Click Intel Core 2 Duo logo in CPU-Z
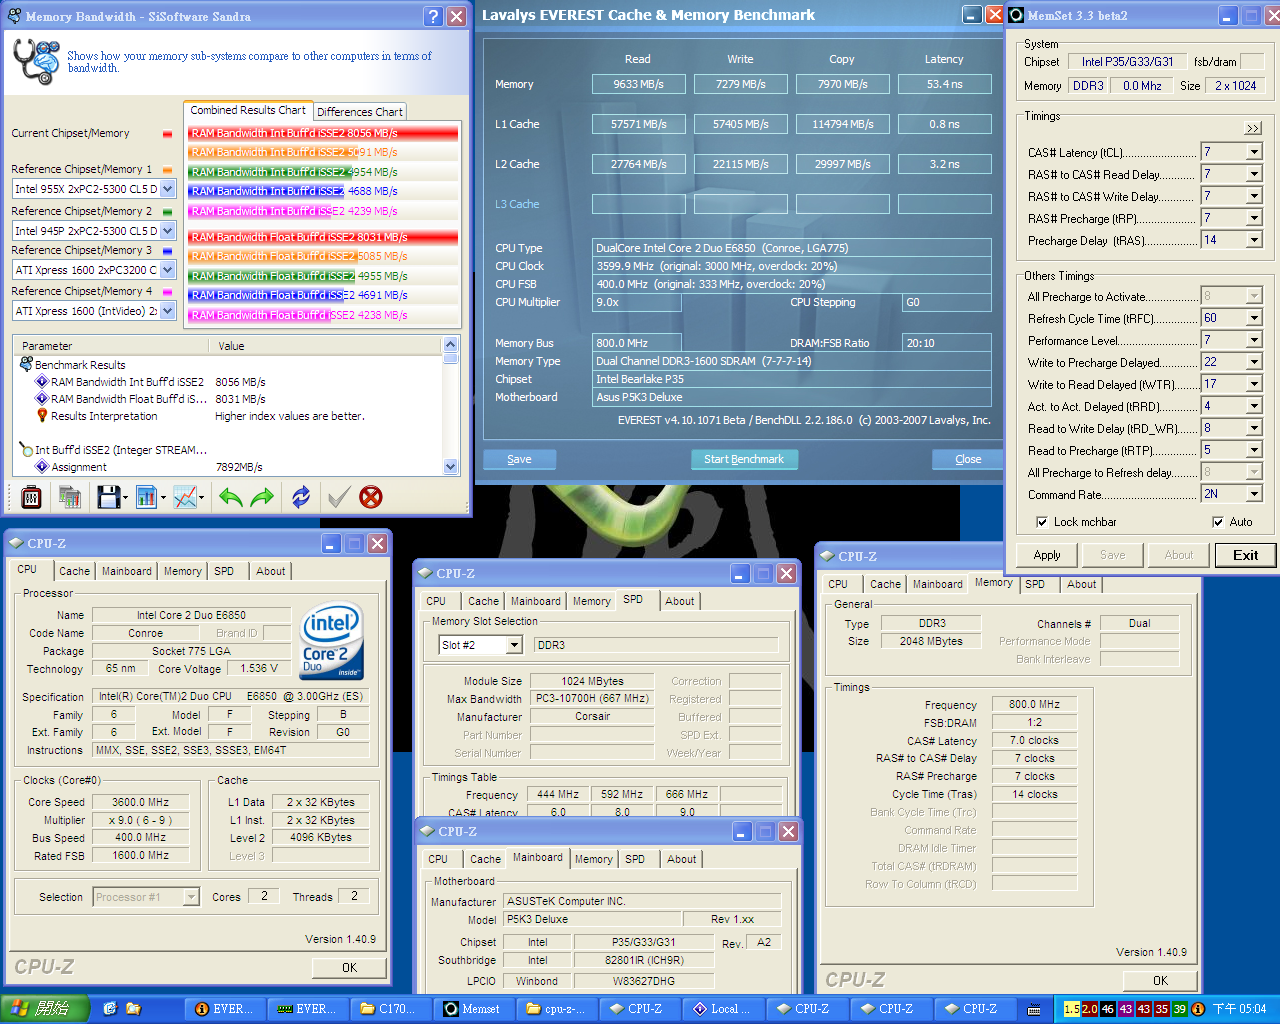1280x1024 pixels. pos(332,641)
